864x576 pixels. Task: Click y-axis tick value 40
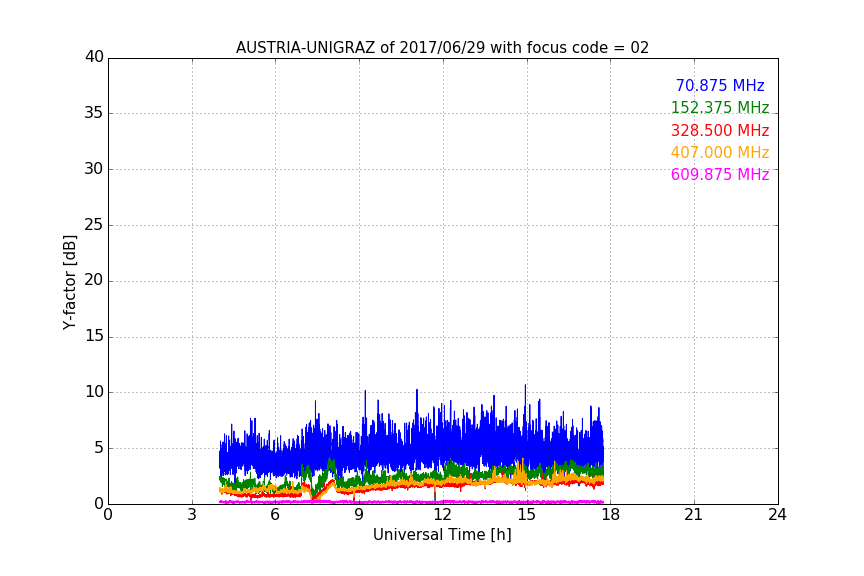coord(94,57)
